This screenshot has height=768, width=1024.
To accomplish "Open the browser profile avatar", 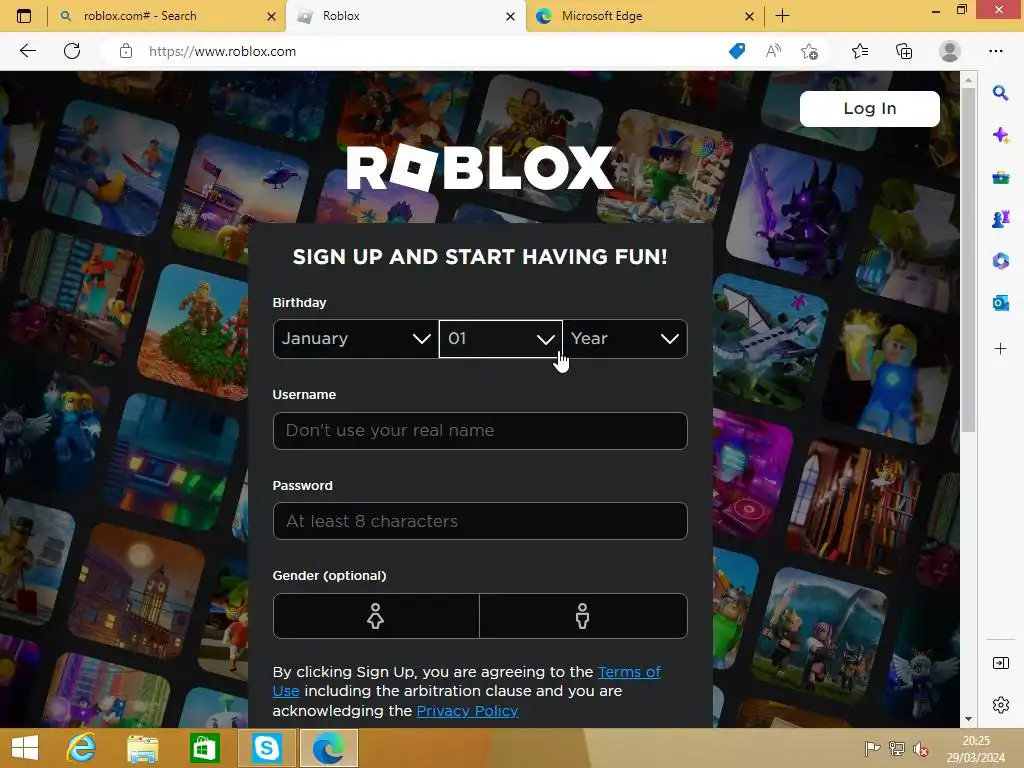I will (950, 51).
